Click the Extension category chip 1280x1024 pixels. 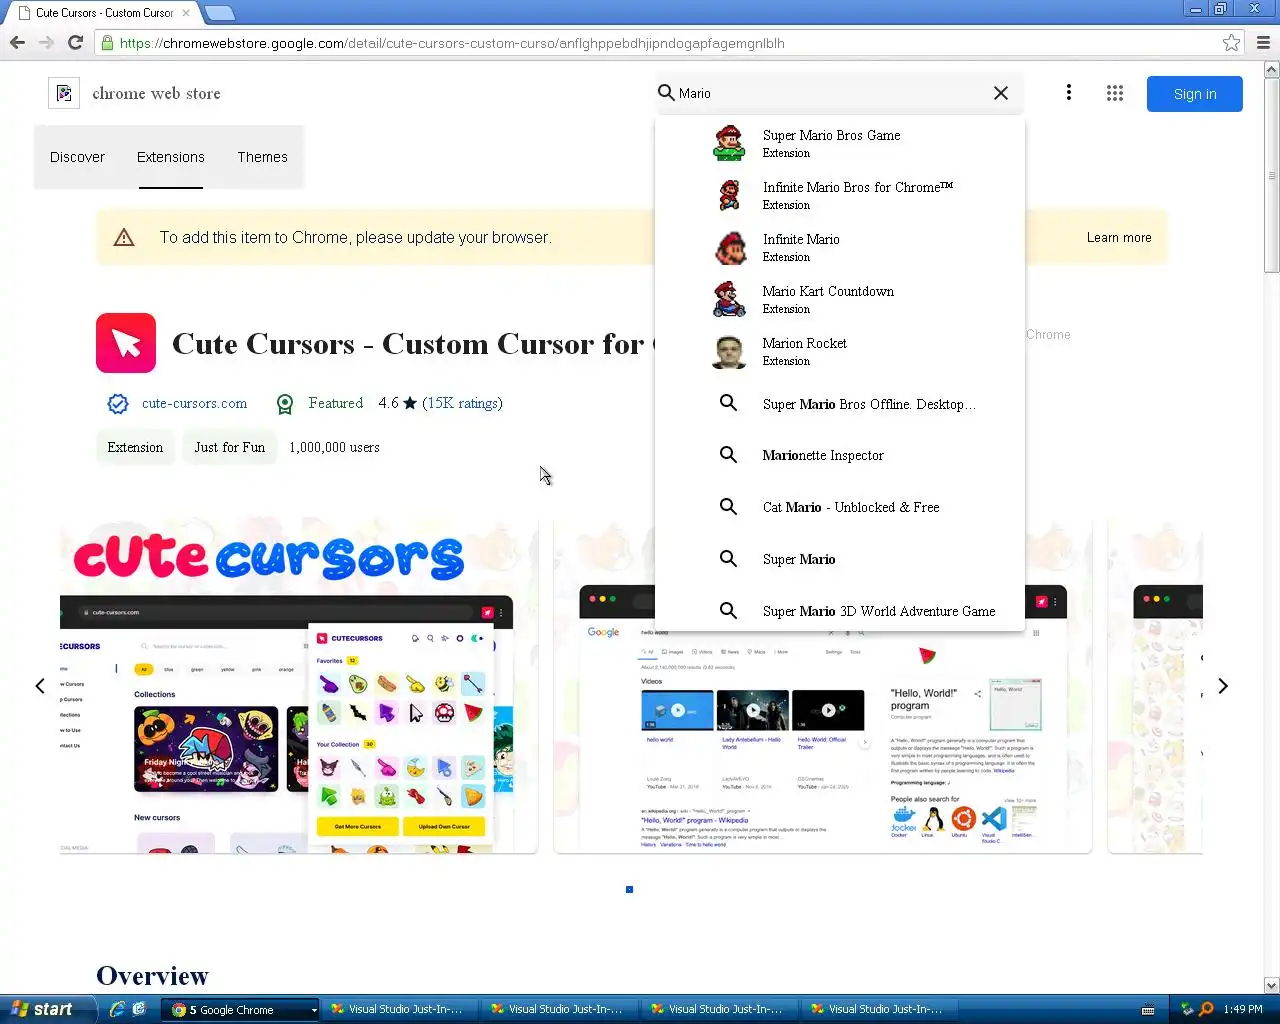coord(135,447)
